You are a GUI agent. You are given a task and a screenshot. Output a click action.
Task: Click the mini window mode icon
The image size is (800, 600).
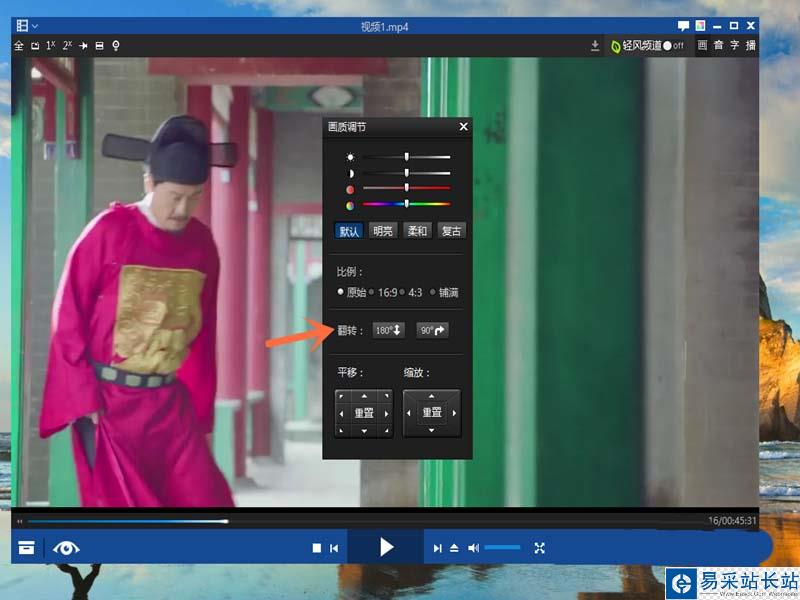pos(35,46)
